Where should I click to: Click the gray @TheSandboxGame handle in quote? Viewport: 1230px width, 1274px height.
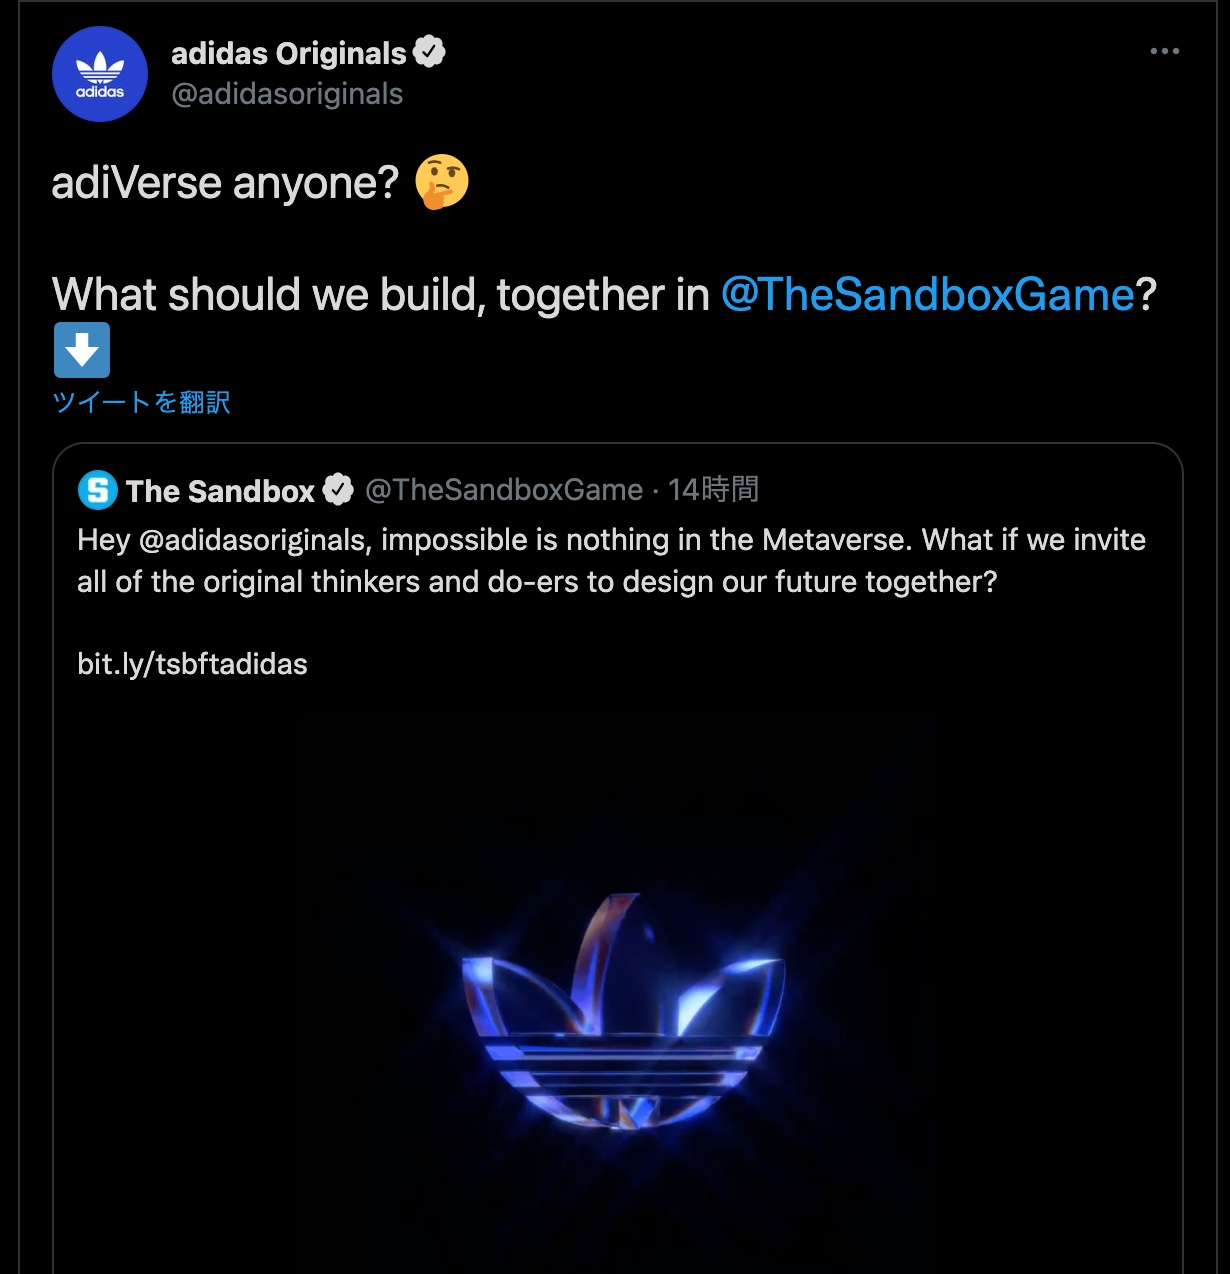(x=504, y=490)
